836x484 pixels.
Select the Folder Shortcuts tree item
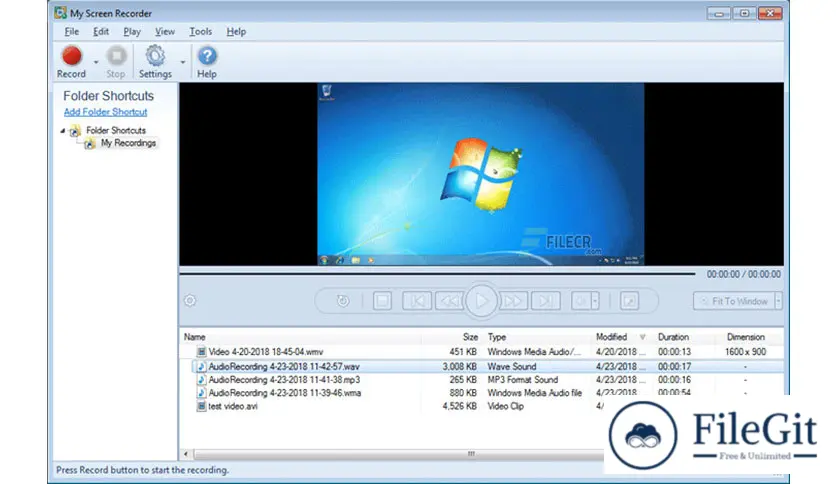[x=116, y=130]
